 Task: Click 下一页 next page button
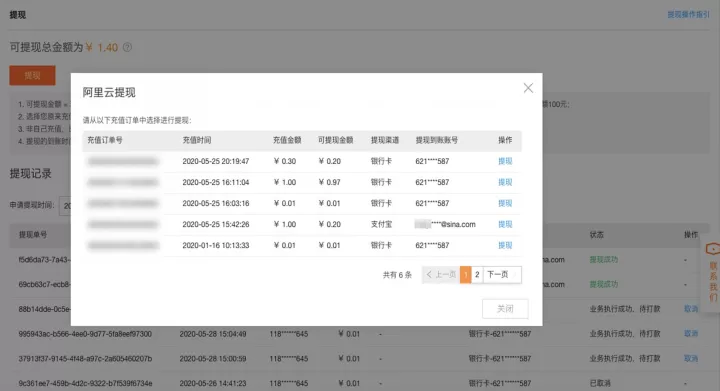point(502,274)
